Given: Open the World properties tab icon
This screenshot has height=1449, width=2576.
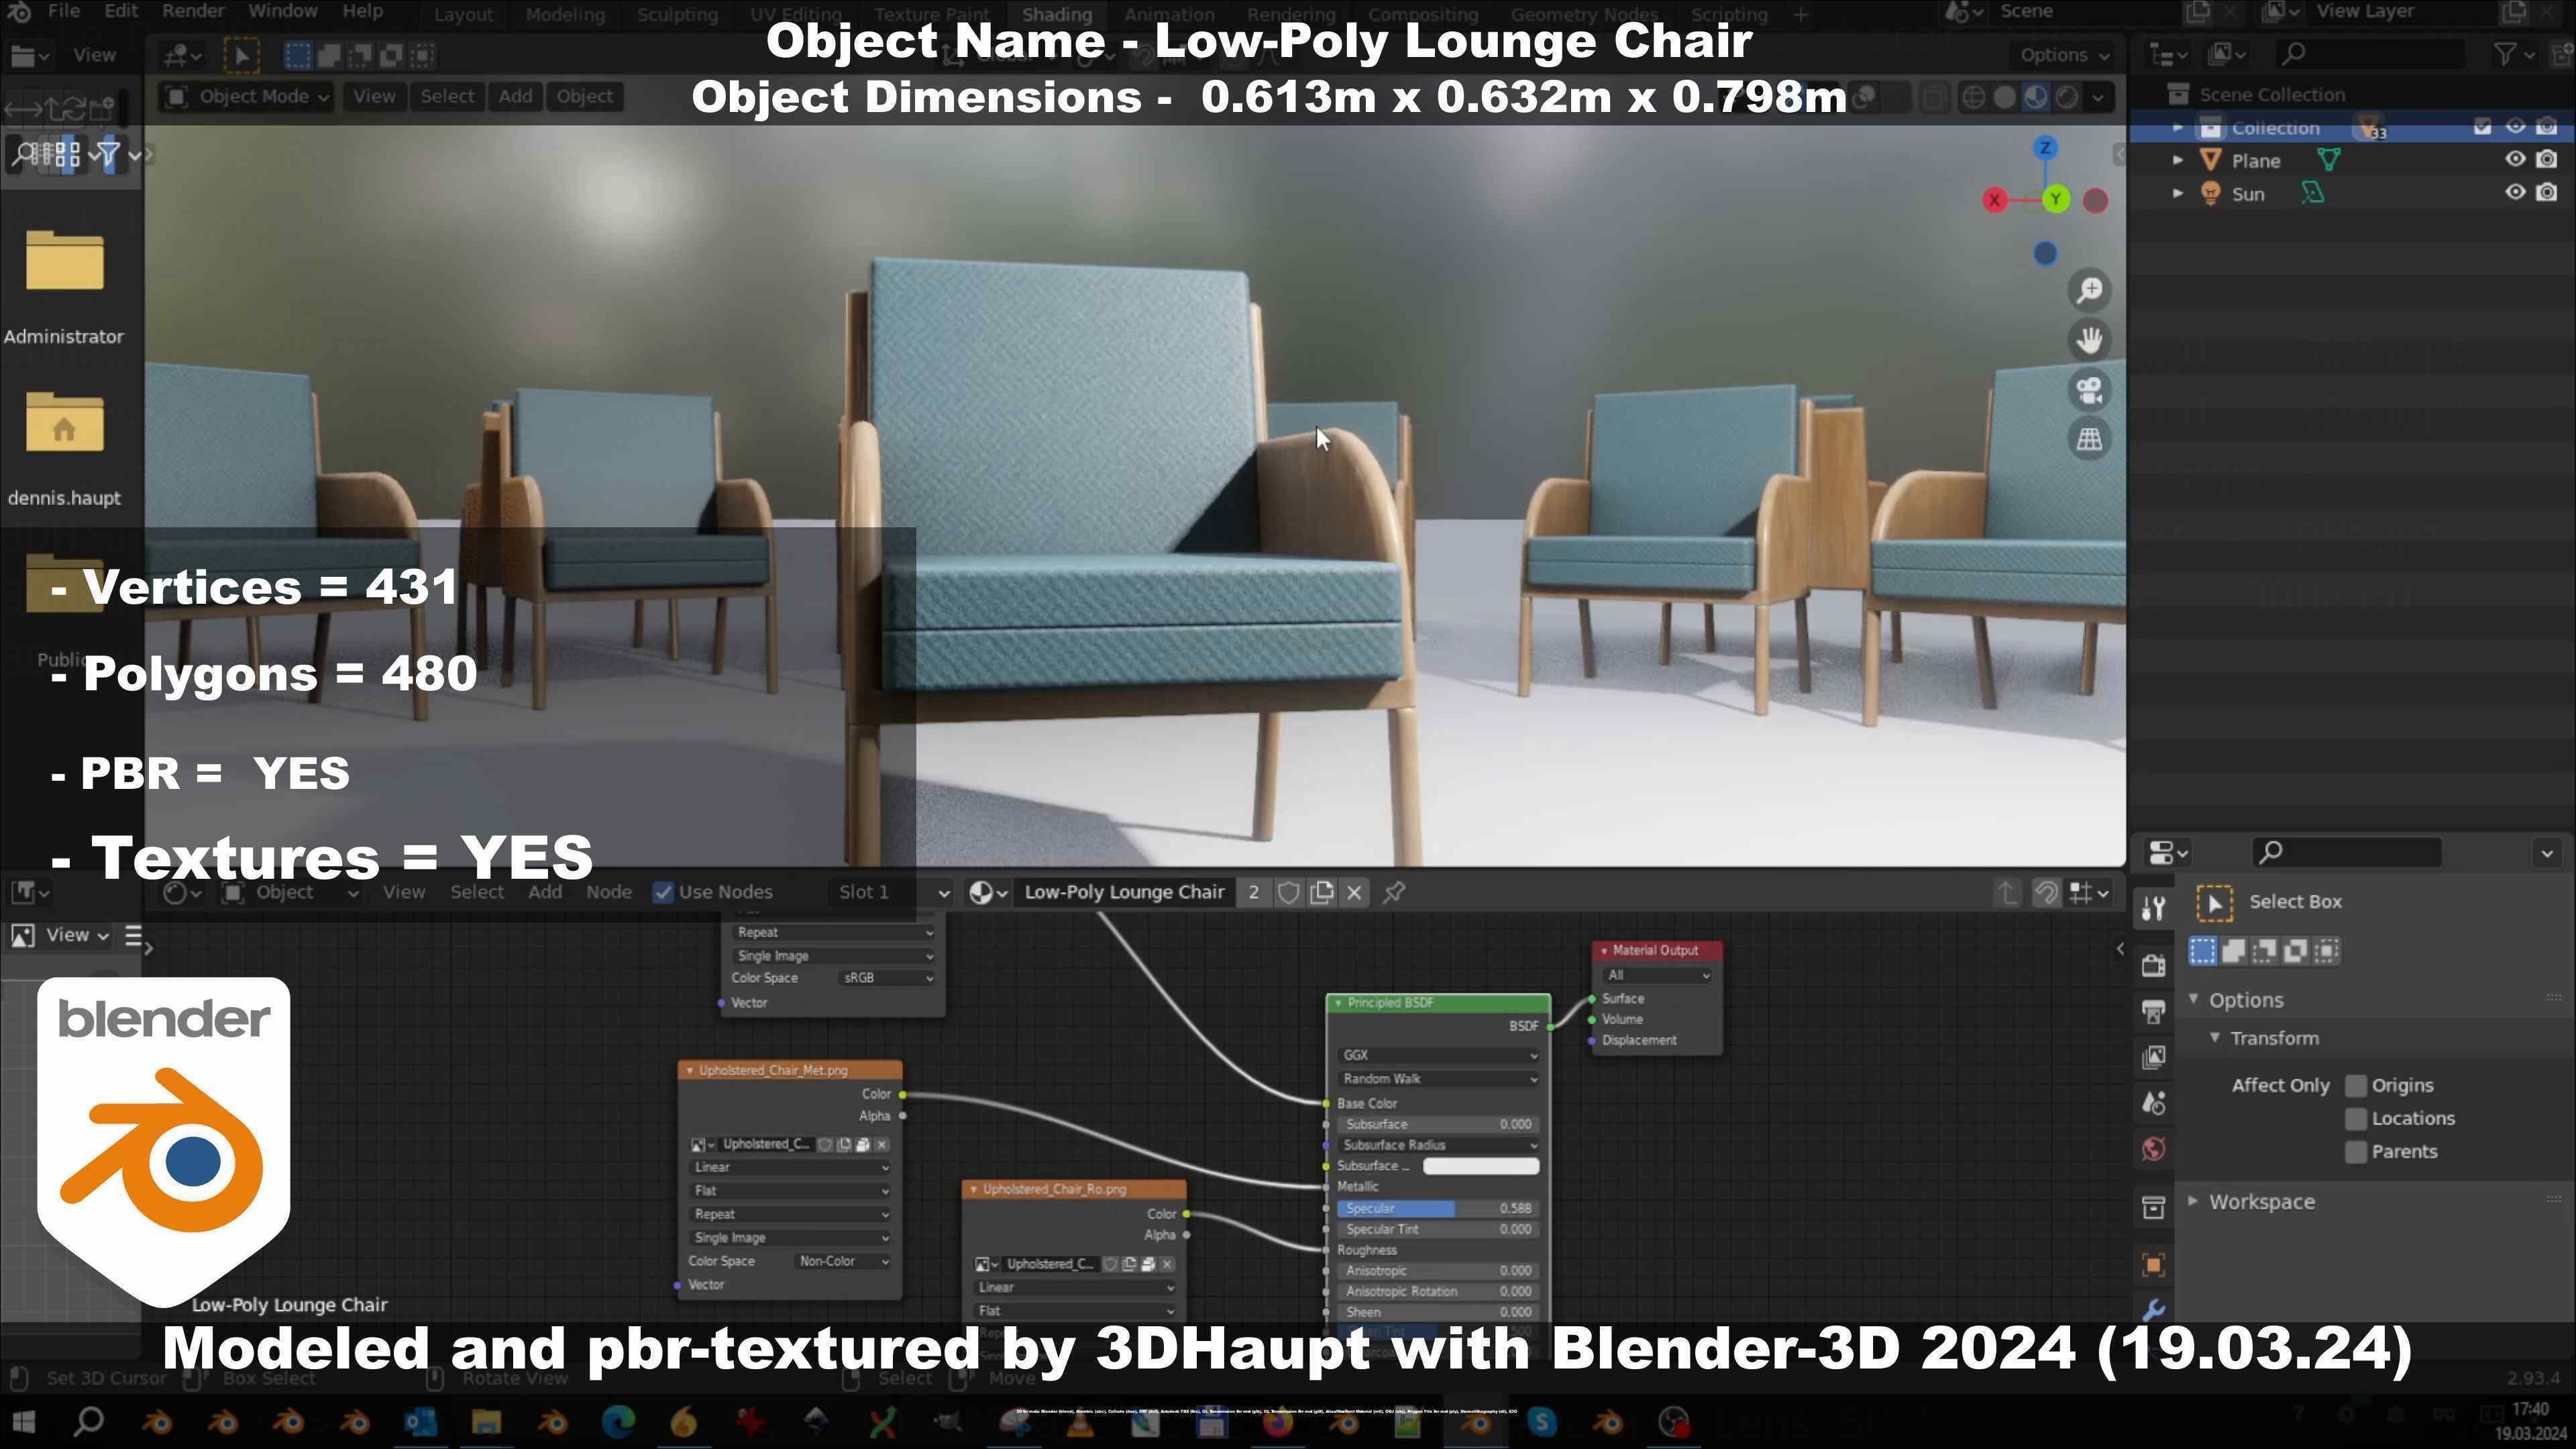Looking at the screenshot, I should [2153, 1149].
